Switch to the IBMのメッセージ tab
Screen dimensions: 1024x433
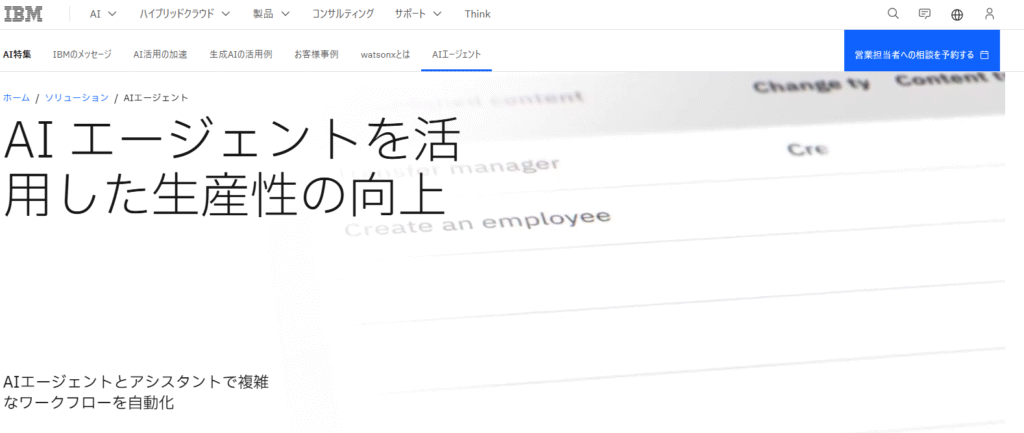(82, 54)
